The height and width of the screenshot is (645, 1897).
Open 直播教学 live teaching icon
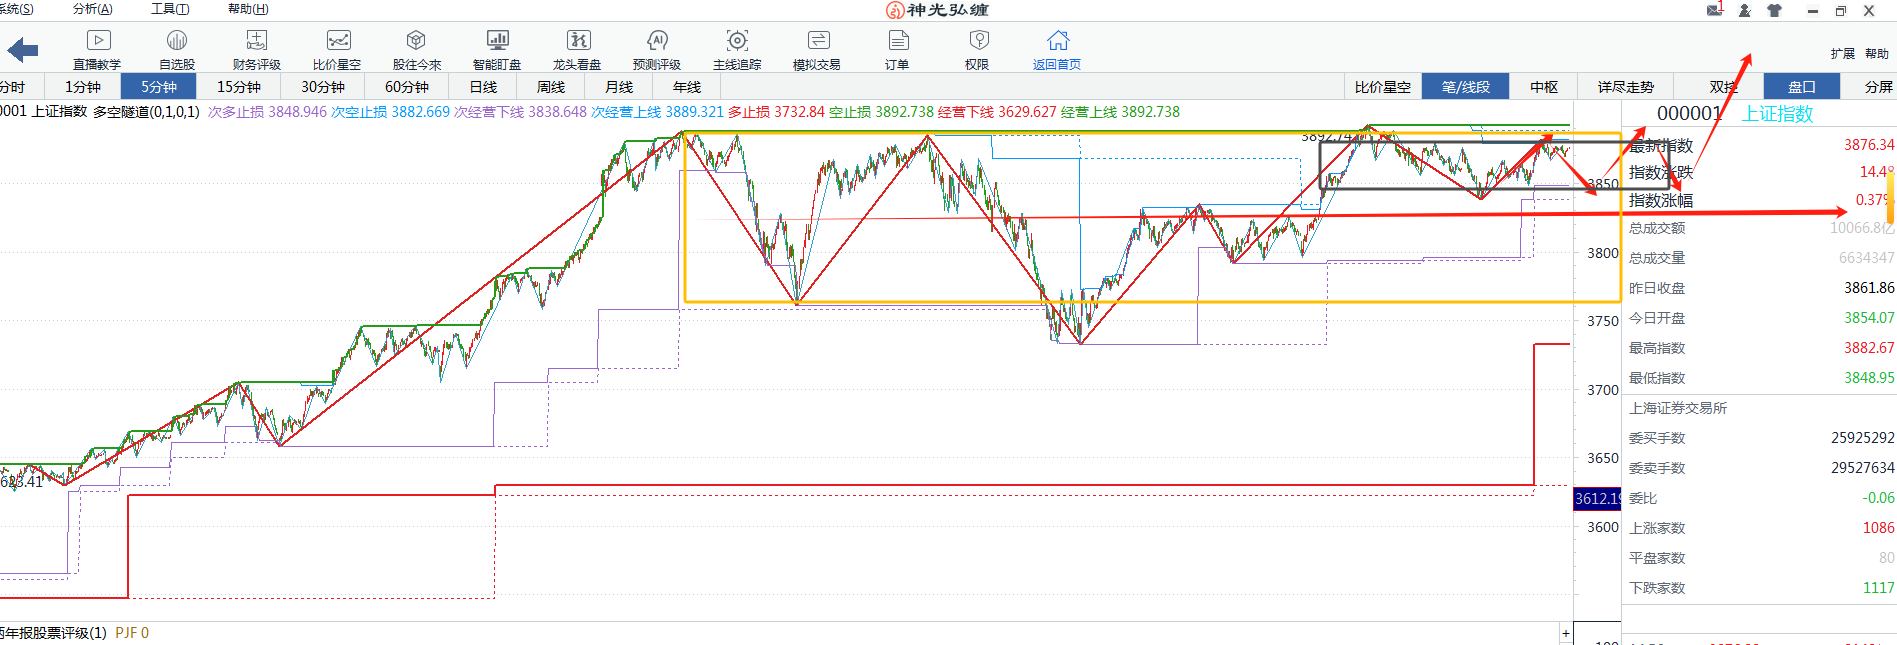coord(97,41)
